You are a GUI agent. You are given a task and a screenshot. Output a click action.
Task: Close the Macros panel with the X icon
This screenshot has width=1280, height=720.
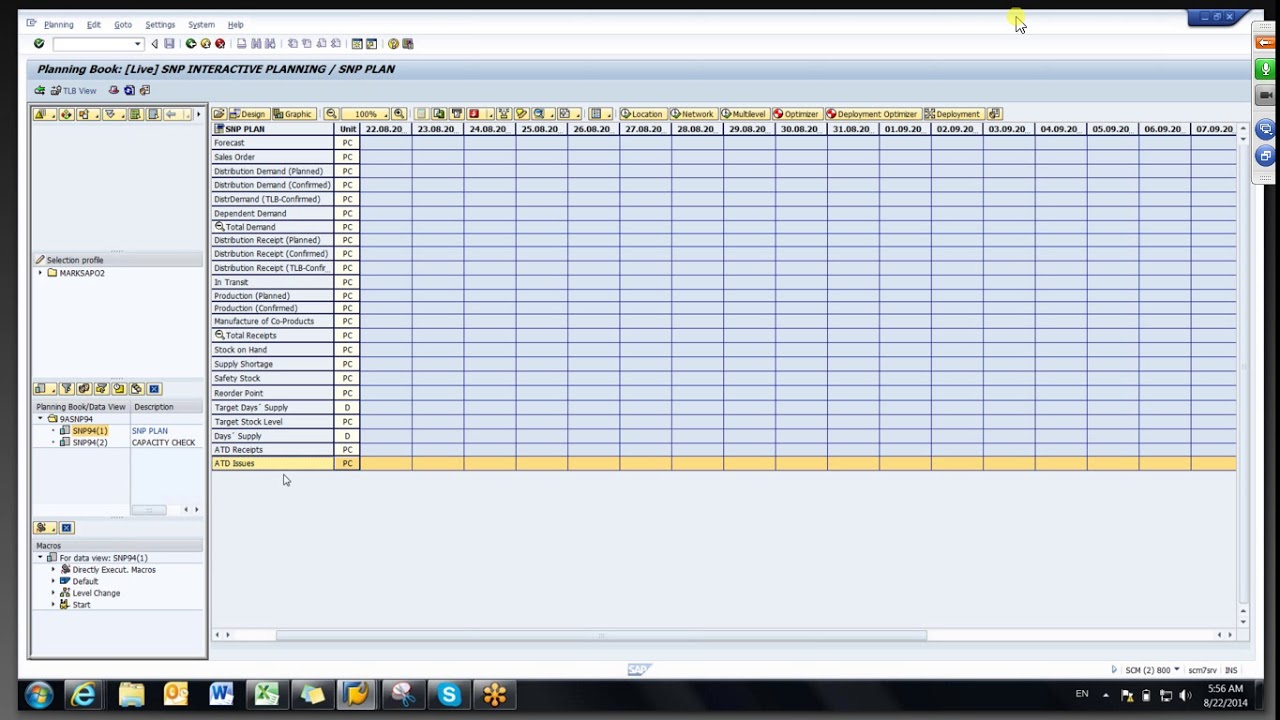click(x=67, y=528)
